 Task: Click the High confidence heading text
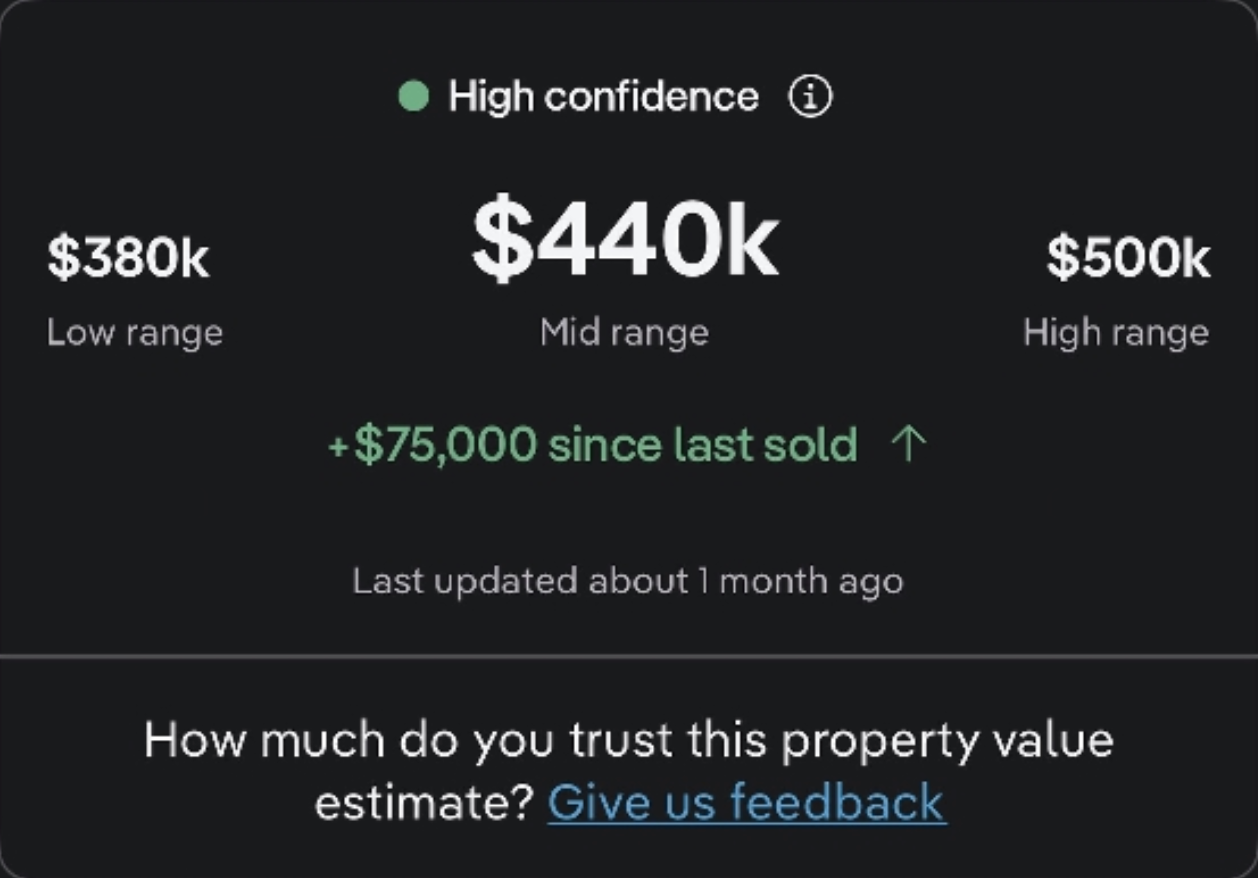pyautogui.click(x=604, y=97)
